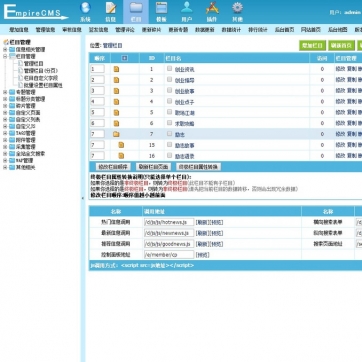Tick the checkbox for row ID 3
Image resolution: width=362 pixels, height=362 pixels.
[169, 90]
